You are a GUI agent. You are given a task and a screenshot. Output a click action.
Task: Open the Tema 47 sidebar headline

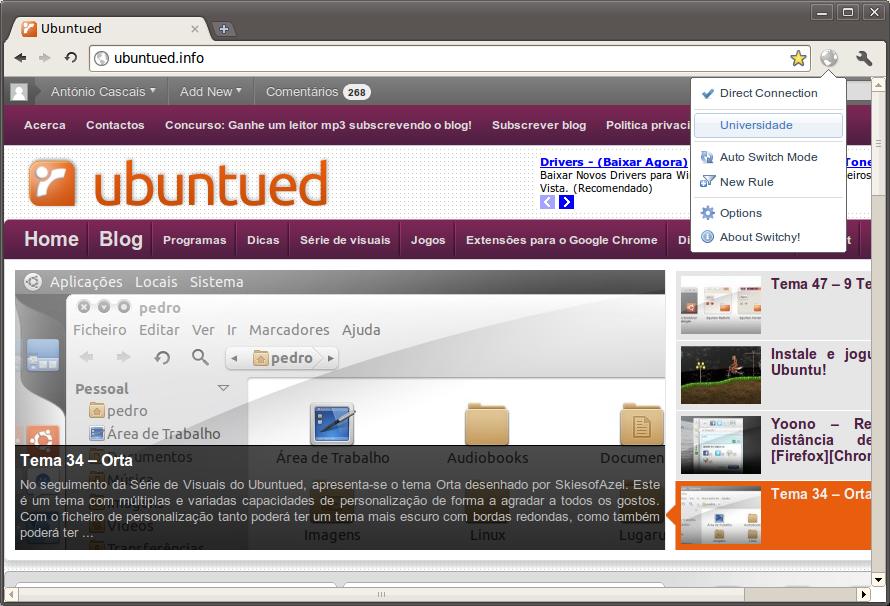tap(820, 284)
